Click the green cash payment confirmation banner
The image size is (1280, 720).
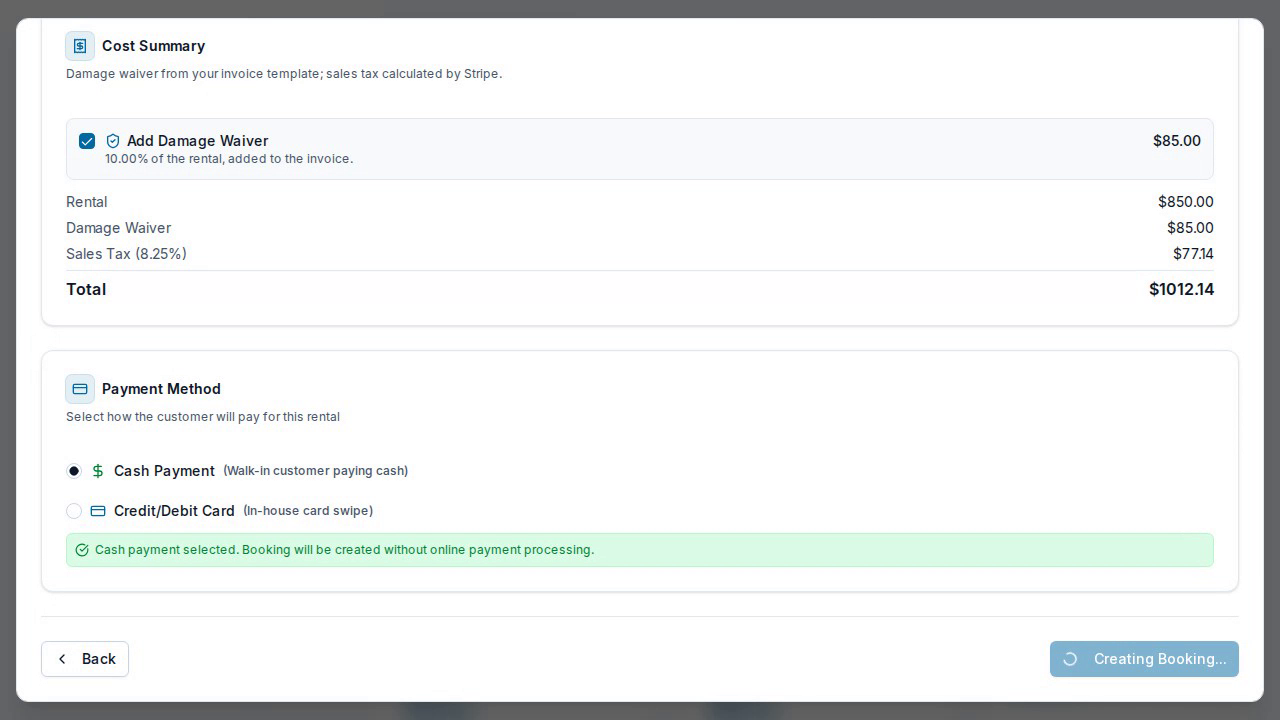pyautogui.click(x=640, y=550)
